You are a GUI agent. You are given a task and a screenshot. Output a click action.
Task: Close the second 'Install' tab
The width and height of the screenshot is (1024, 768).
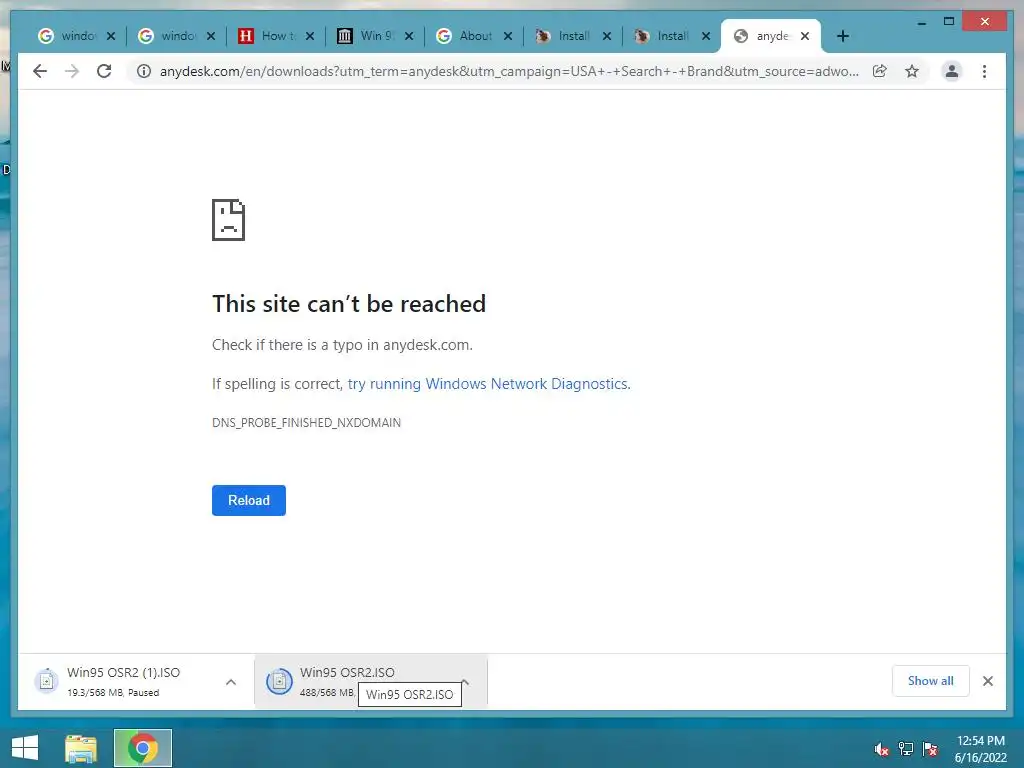pos(706,36)
